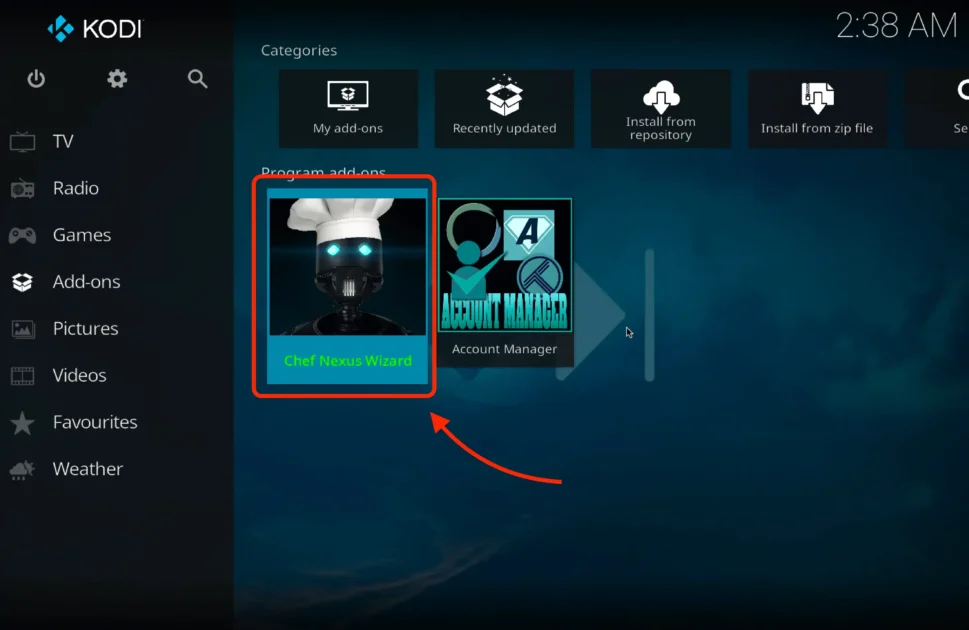Open the power menu icon

(37, 78)
